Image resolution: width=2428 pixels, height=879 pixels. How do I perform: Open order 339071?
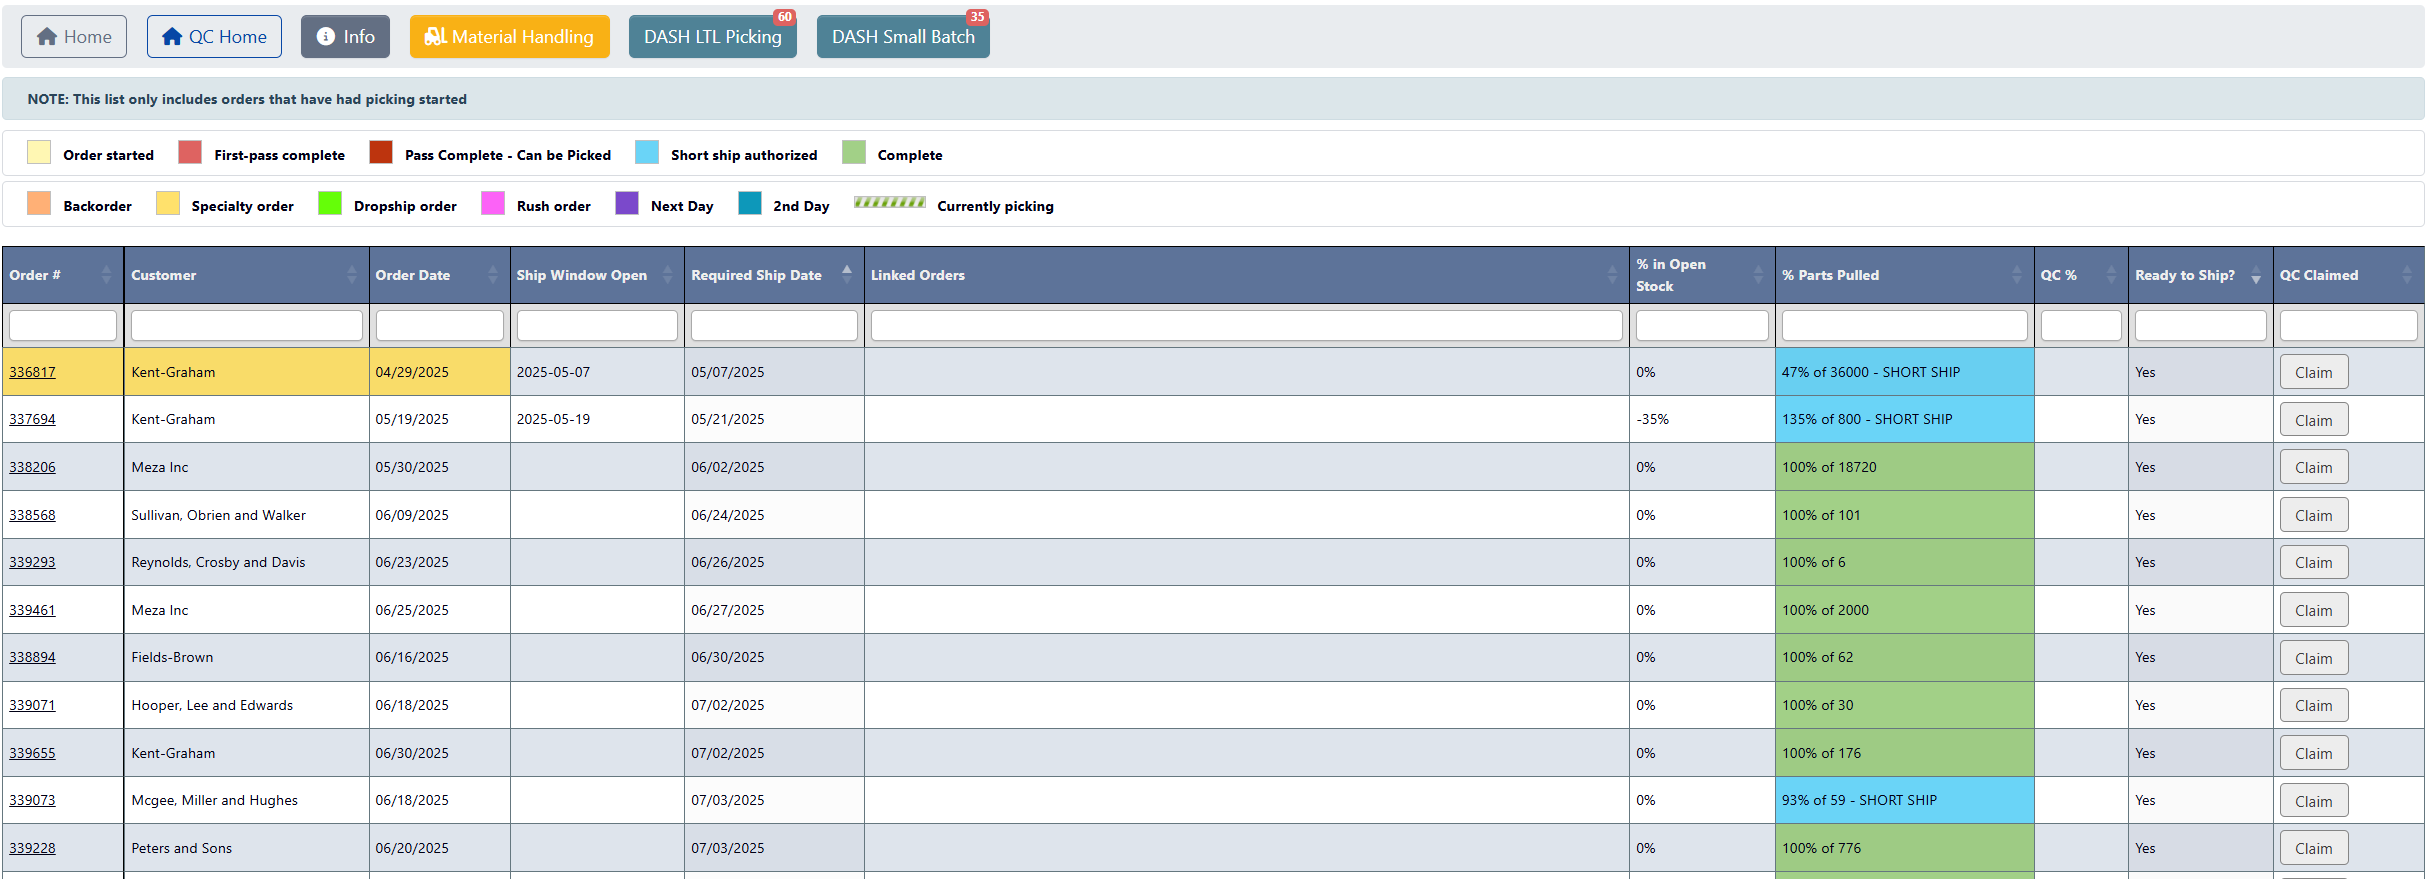[32, 705]
